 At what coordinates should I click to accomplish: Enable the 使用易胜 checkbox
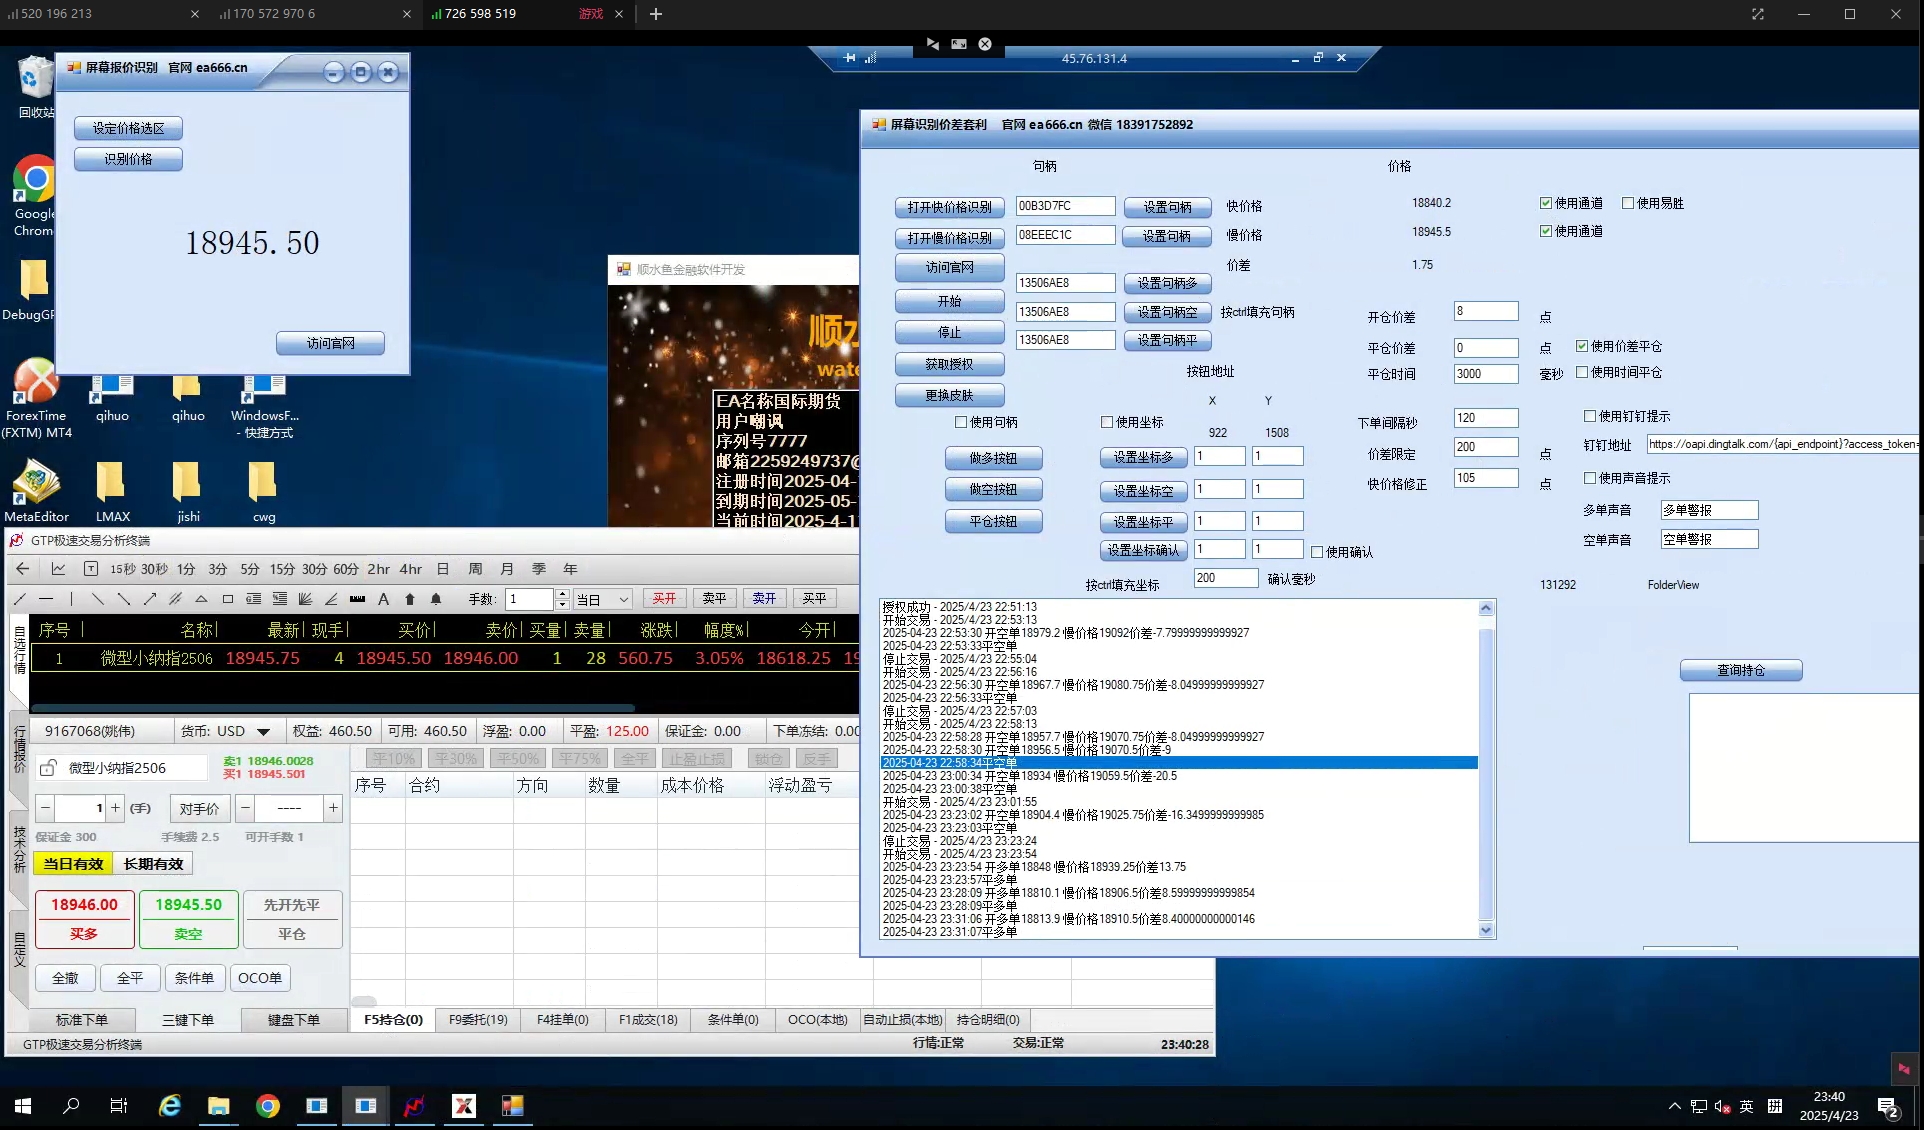tap(1628, 203)
